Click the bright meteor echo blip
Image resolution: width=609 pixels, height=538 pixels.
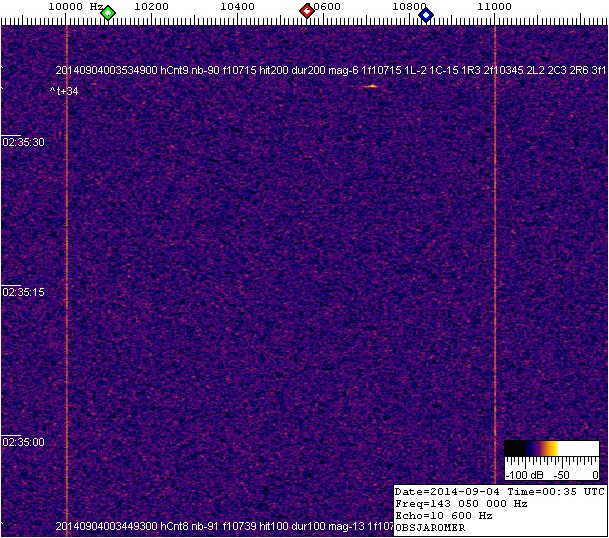click(371, 86)
